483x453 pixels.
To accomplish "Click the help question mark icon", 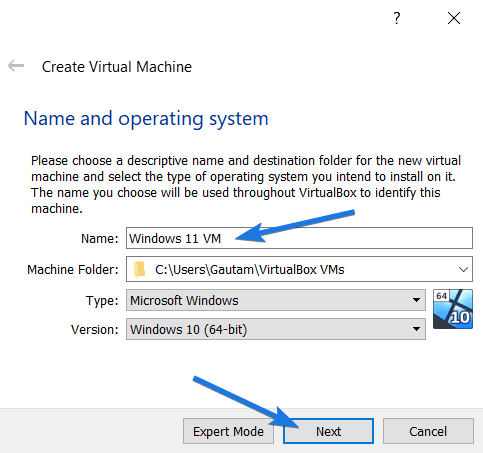I will click(x=396, y=18).
